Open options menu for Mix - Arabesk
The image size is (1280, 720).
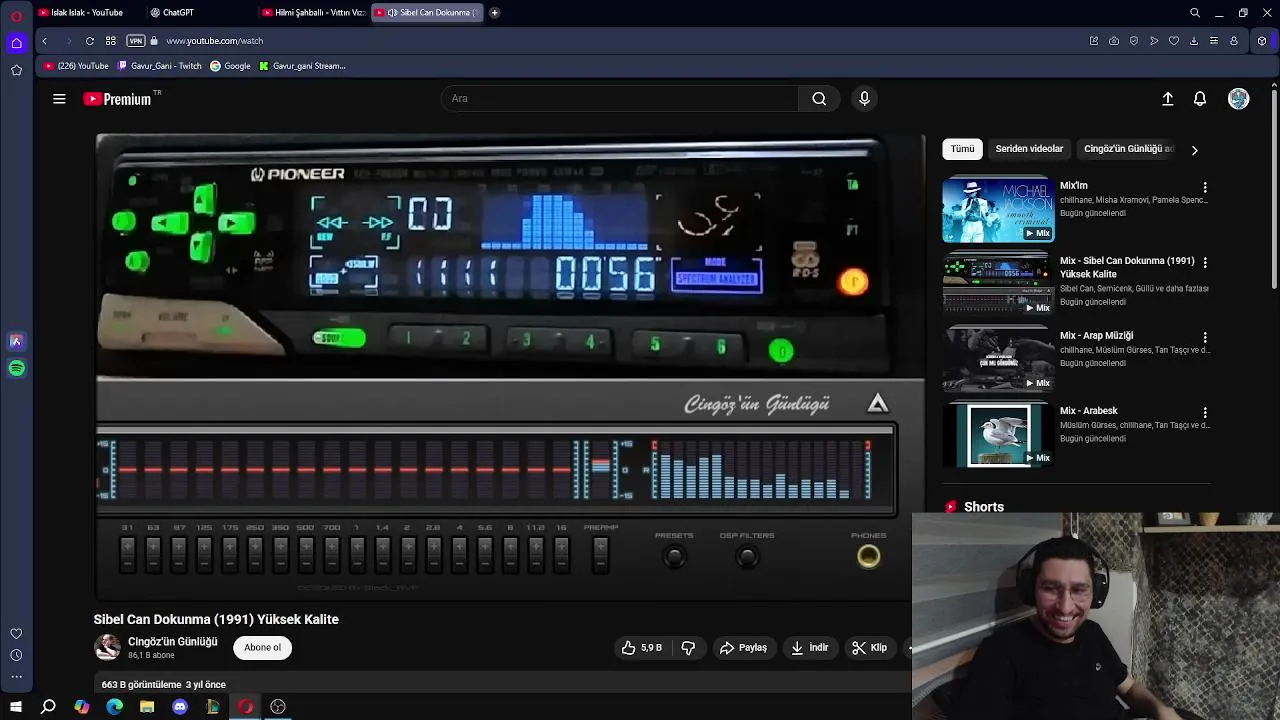click(1205, 412)
